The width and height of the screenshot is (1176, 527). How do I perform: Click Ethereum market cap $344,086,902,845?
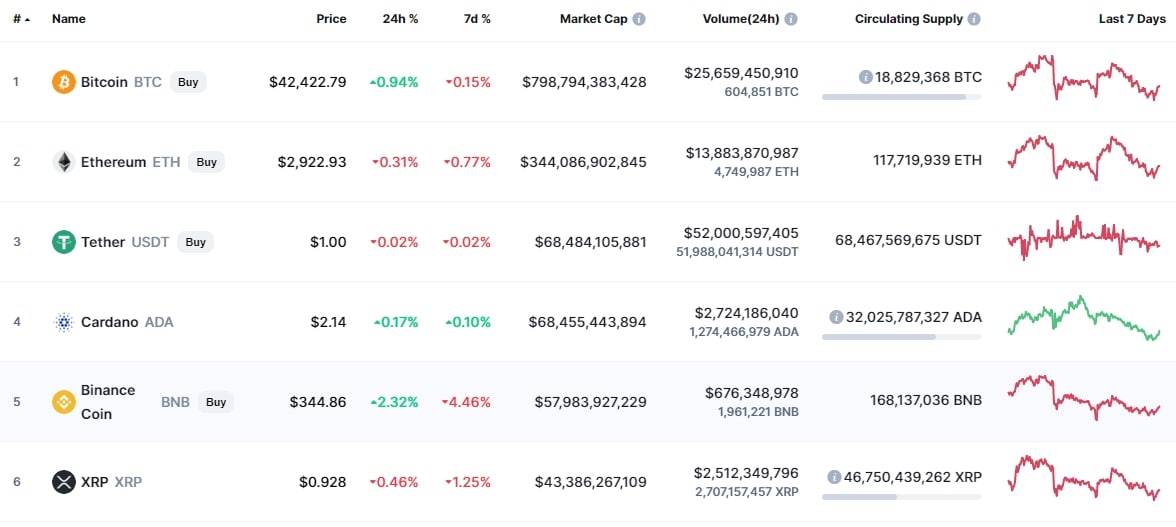pyautogui.click(x=584, y=162)
